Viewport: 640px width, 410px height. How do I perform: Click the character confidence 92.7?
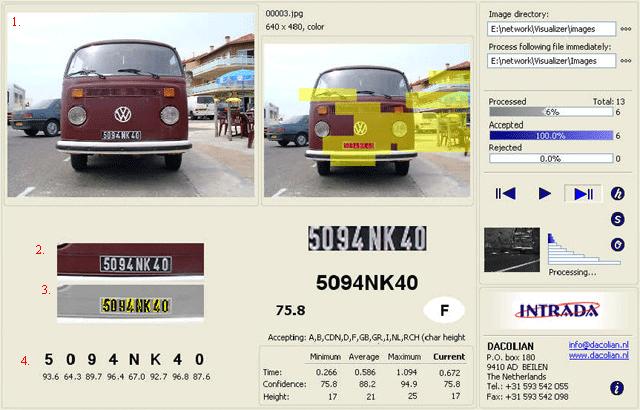[x=158, y=377]
